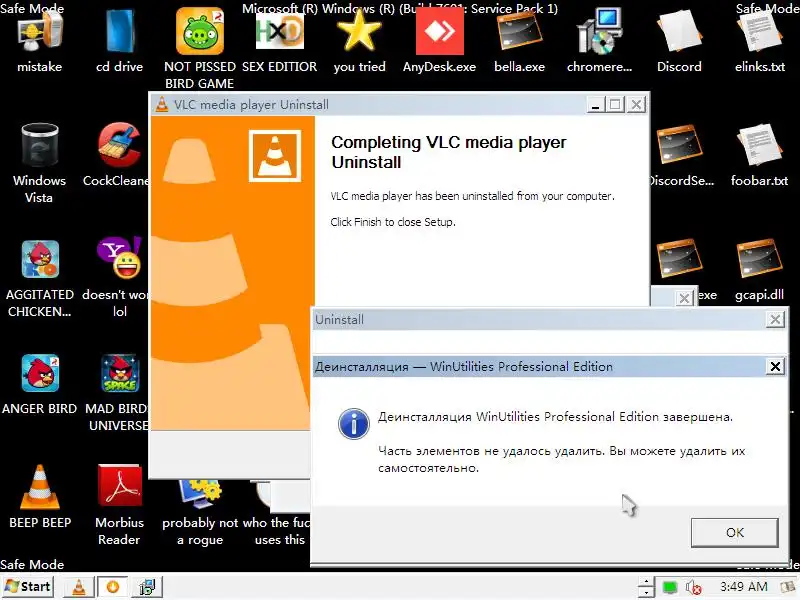Viewport: 800px width, 600px height.
Task: Close the VLC media player Uninstall window
Action: tap(636, 105)
